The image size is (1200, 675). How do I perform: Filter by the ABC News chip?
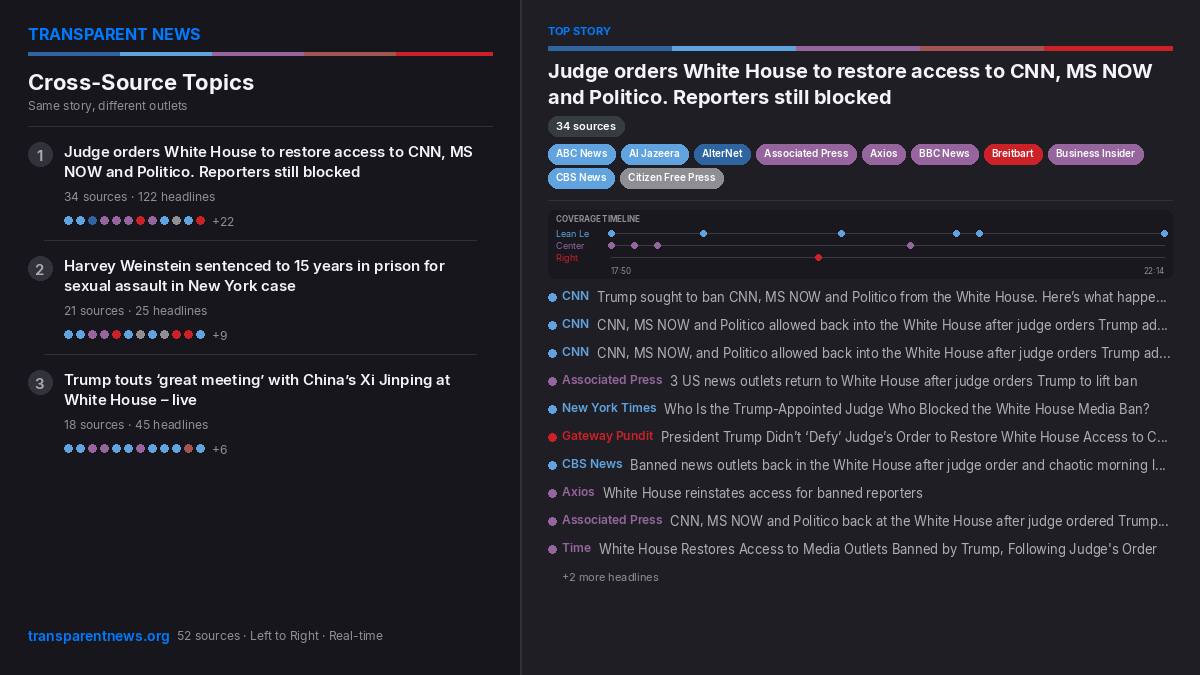coord(581,154)
